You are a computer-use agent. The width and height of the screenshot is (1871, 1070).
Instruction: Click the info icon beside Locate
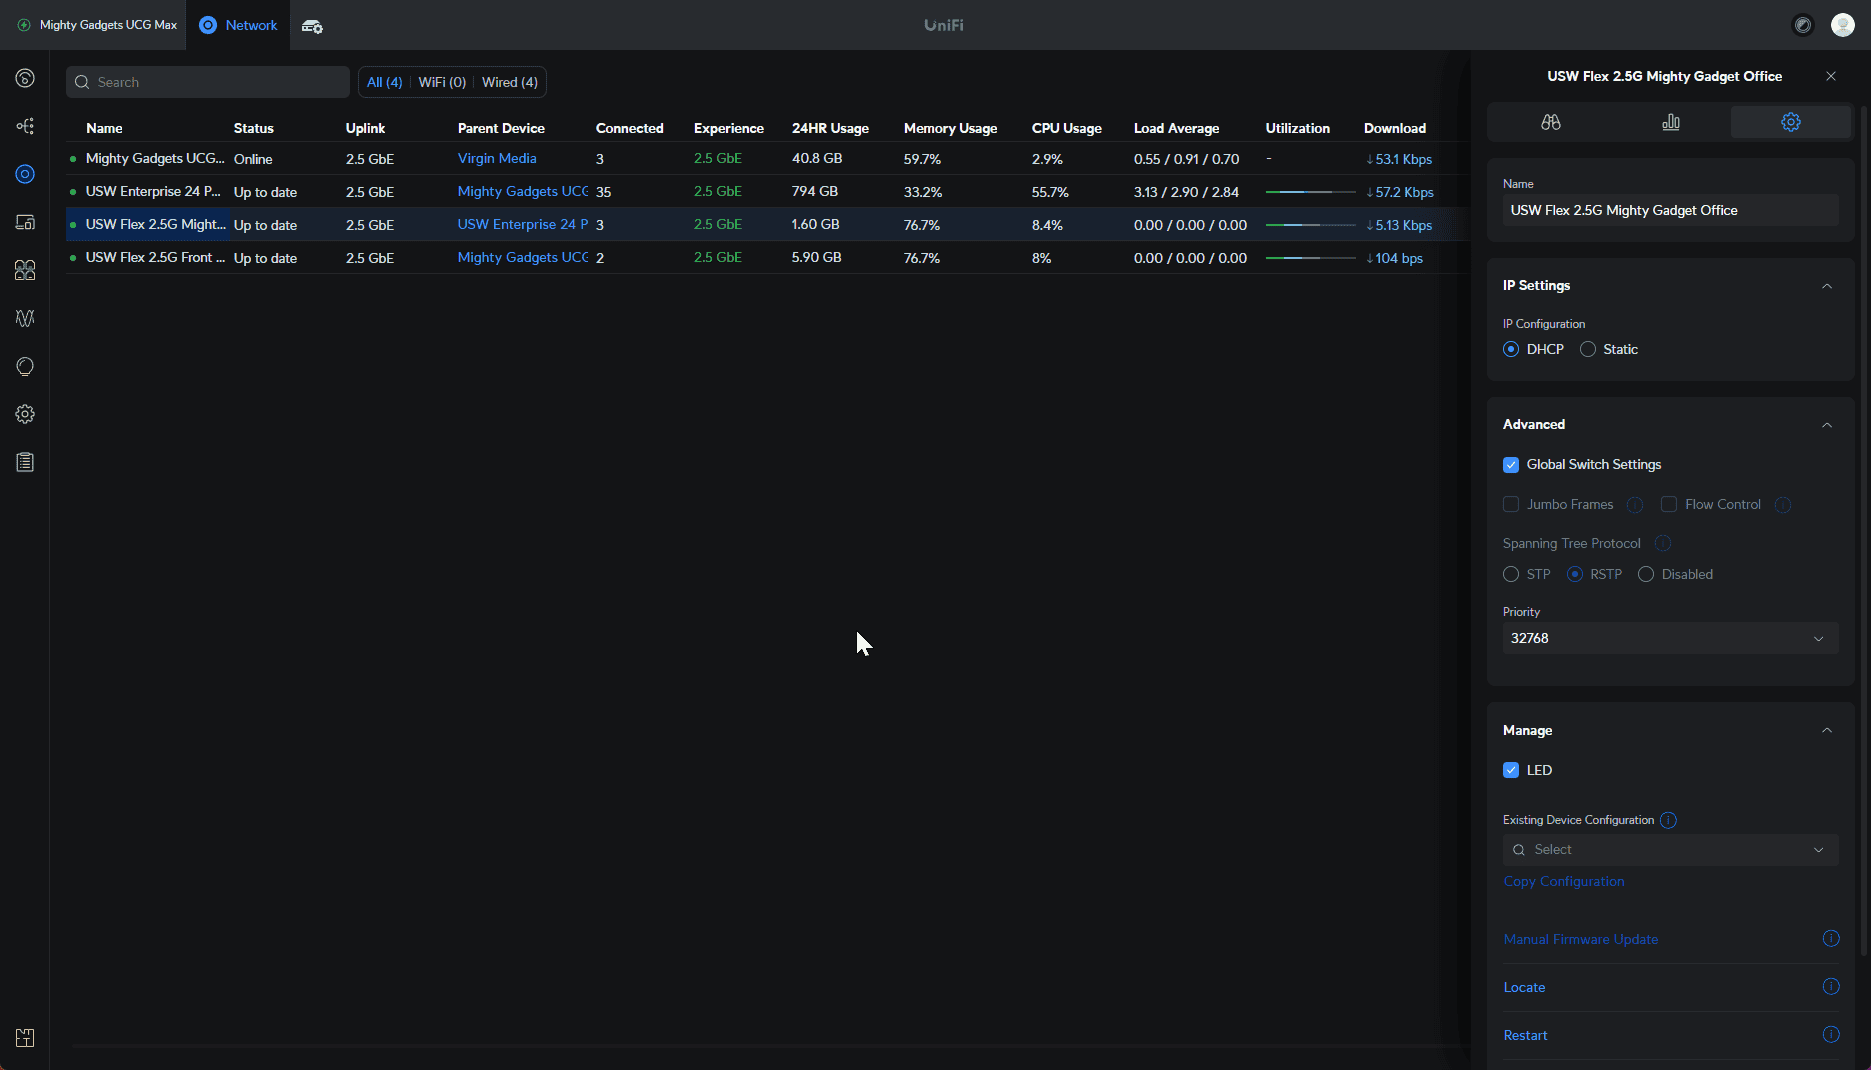pyautogui.click(x=1830, y=987)
